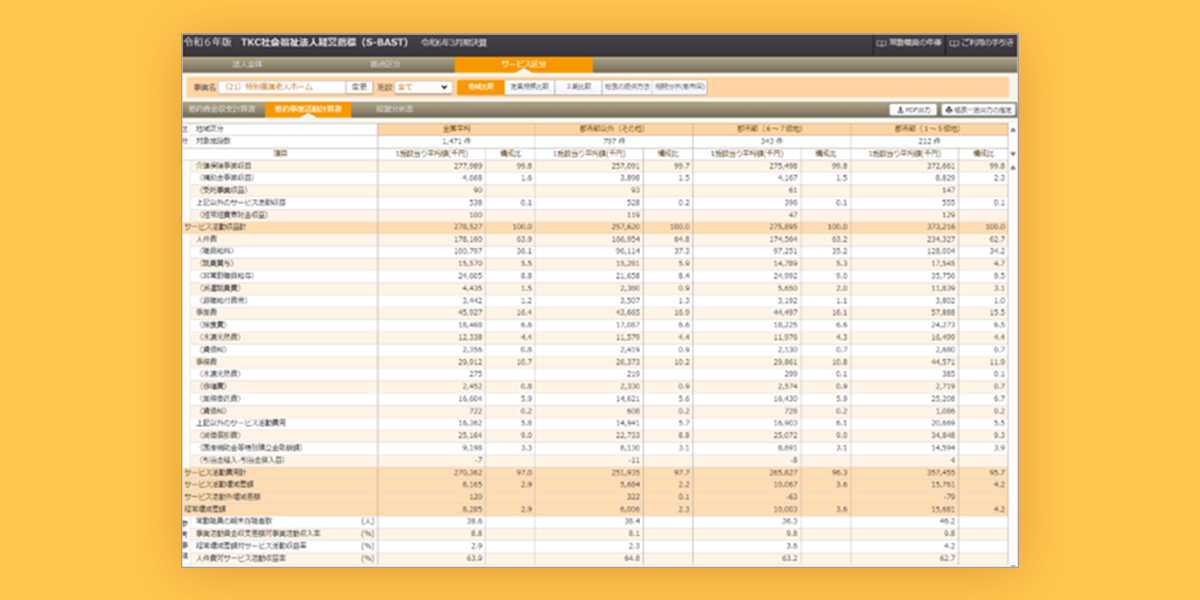Open the 要約資金収支計算書 sub-tab
Viewport: 1200px width, 600px height.
click(x=224, y=109)
